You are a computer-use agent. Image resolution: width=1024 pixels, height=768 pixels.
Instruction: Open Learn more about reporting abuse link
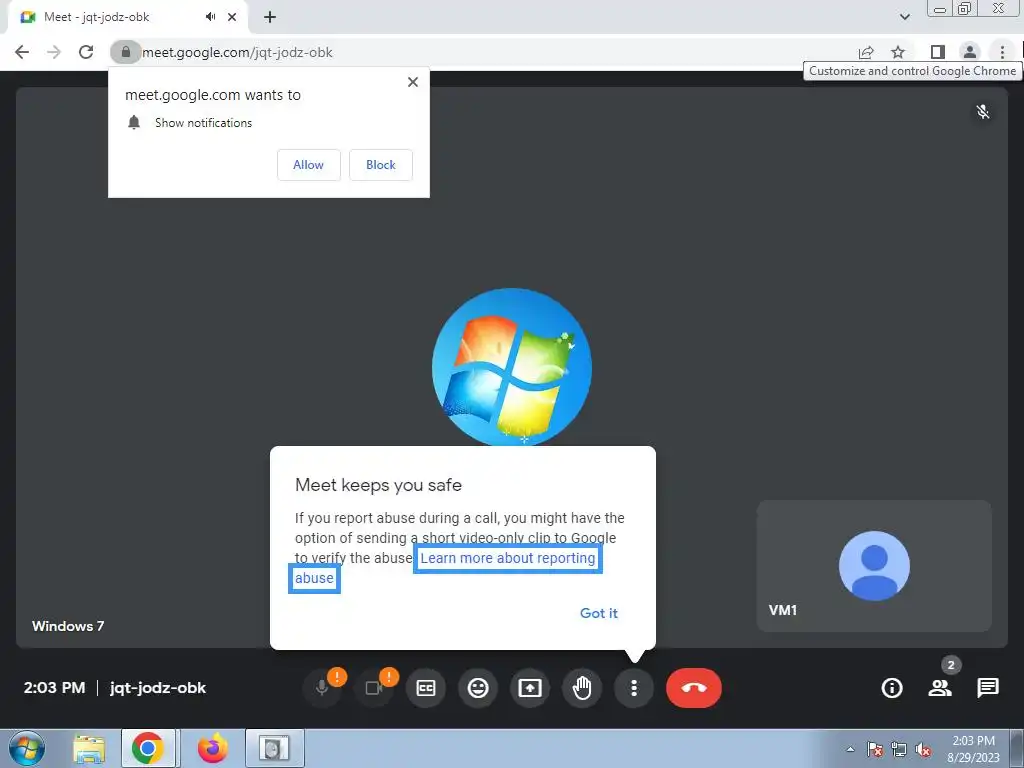pyautogui.click(x=508, y=558)
